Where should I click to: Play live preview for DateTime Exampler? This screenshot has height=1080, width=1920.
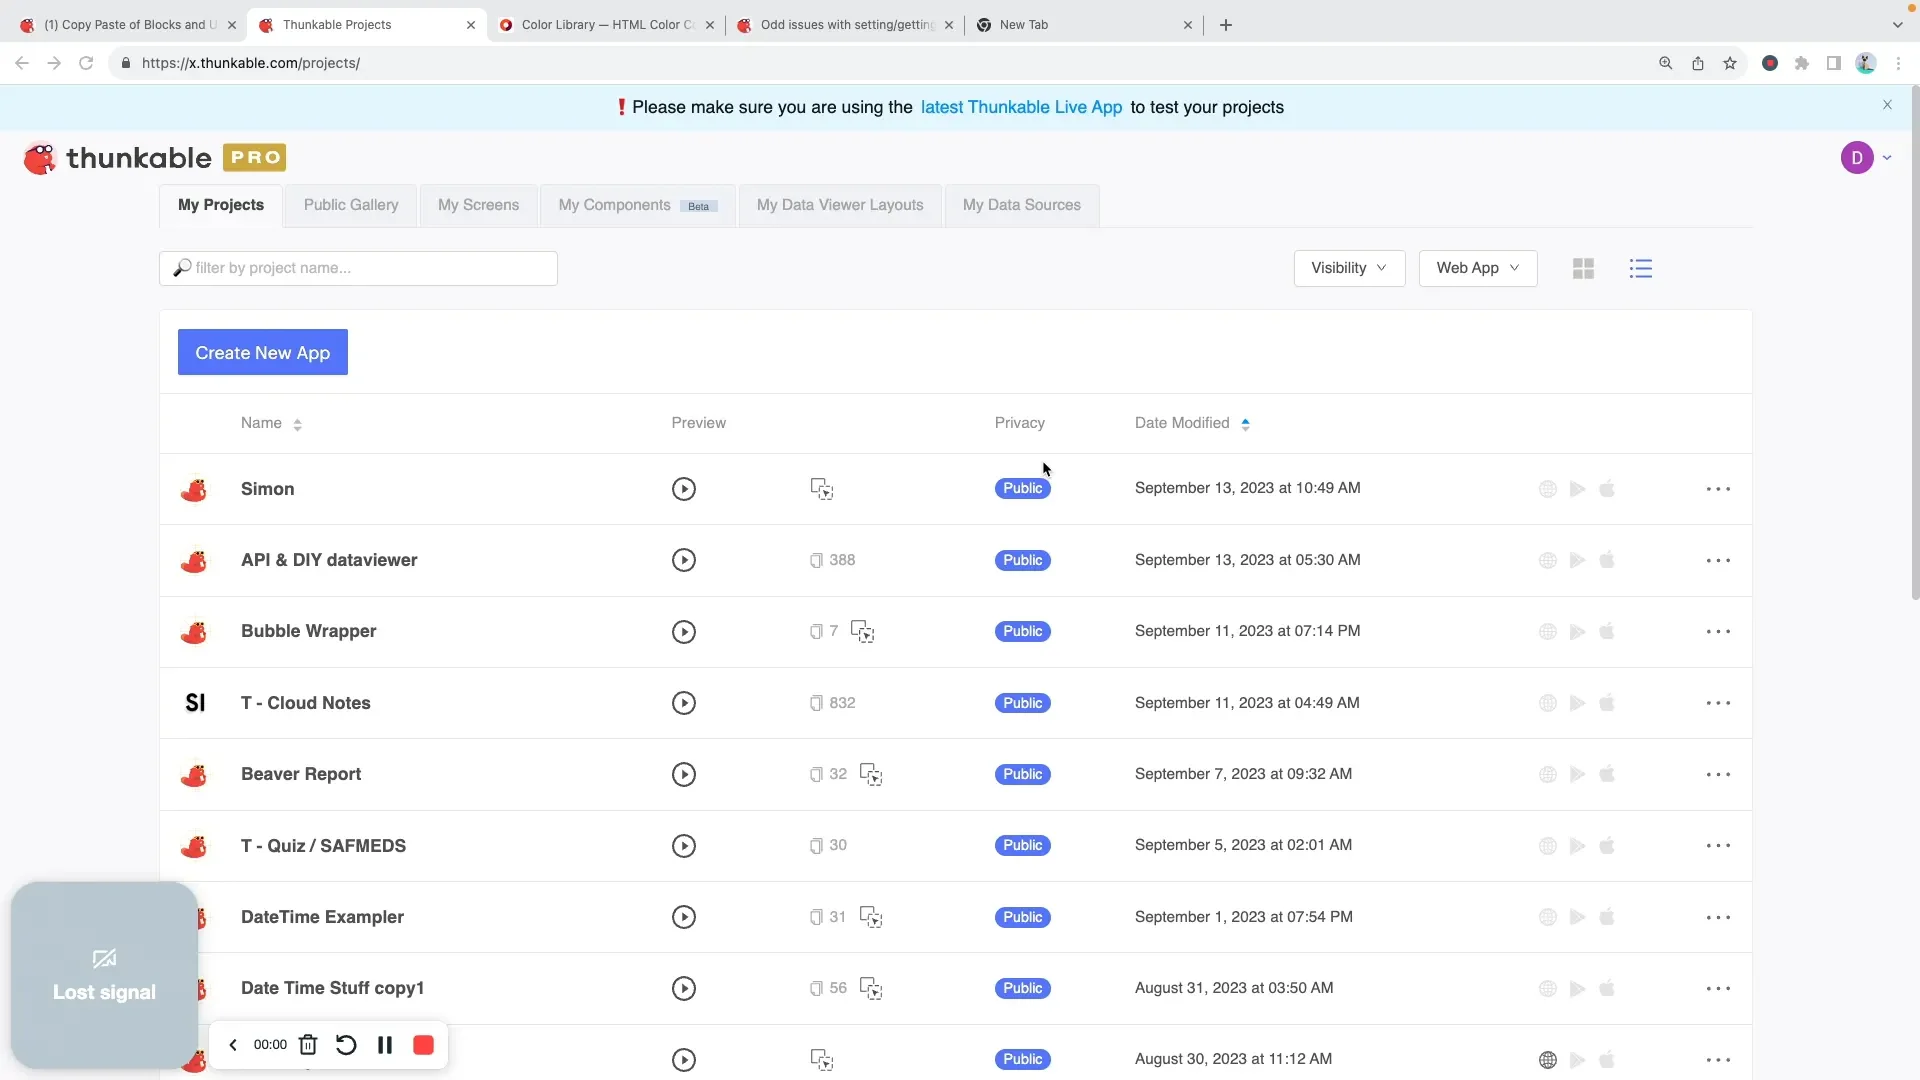point(684,917)
